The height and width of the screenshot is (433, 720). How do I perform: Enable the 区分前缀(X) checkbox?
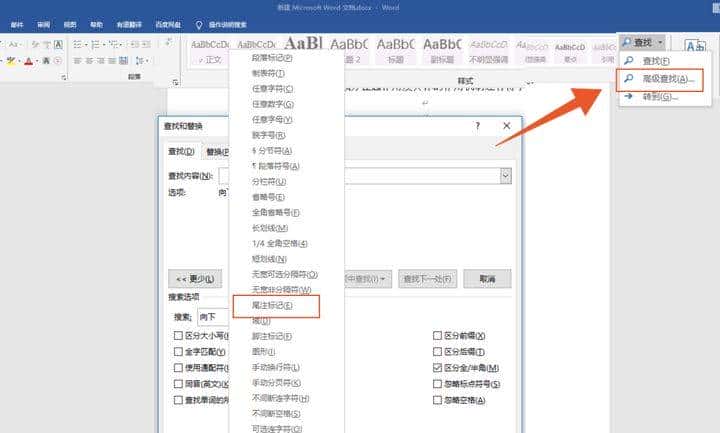pyautogui.click(x=437, y=335)
